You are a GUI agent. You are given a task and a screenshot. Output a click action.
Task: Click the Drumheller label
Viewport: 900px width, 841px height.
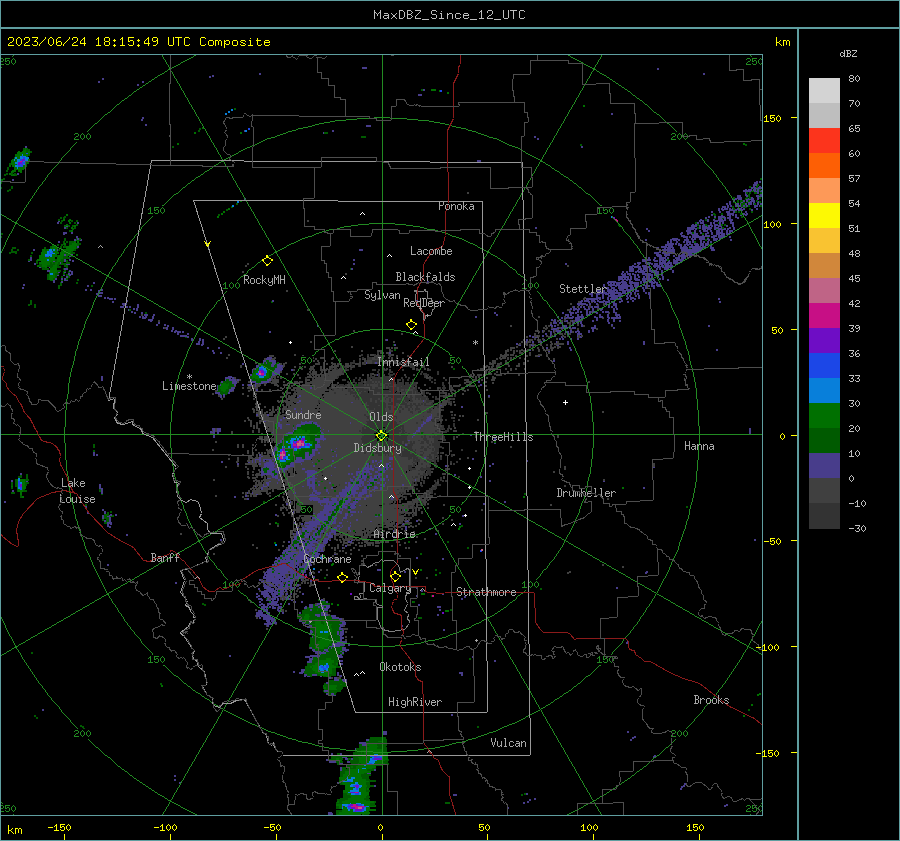point(586,493)
